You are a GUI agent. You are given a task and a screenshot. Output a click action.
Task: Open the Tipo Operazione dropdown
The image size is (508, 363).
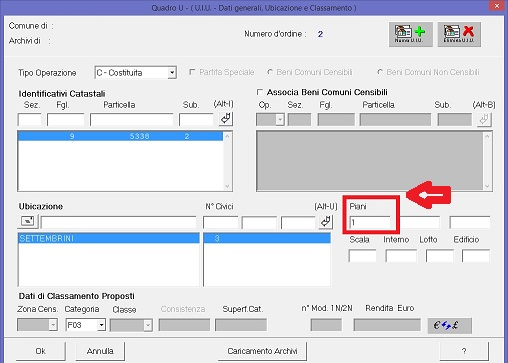pyautogui.click(x=172, y=72)
